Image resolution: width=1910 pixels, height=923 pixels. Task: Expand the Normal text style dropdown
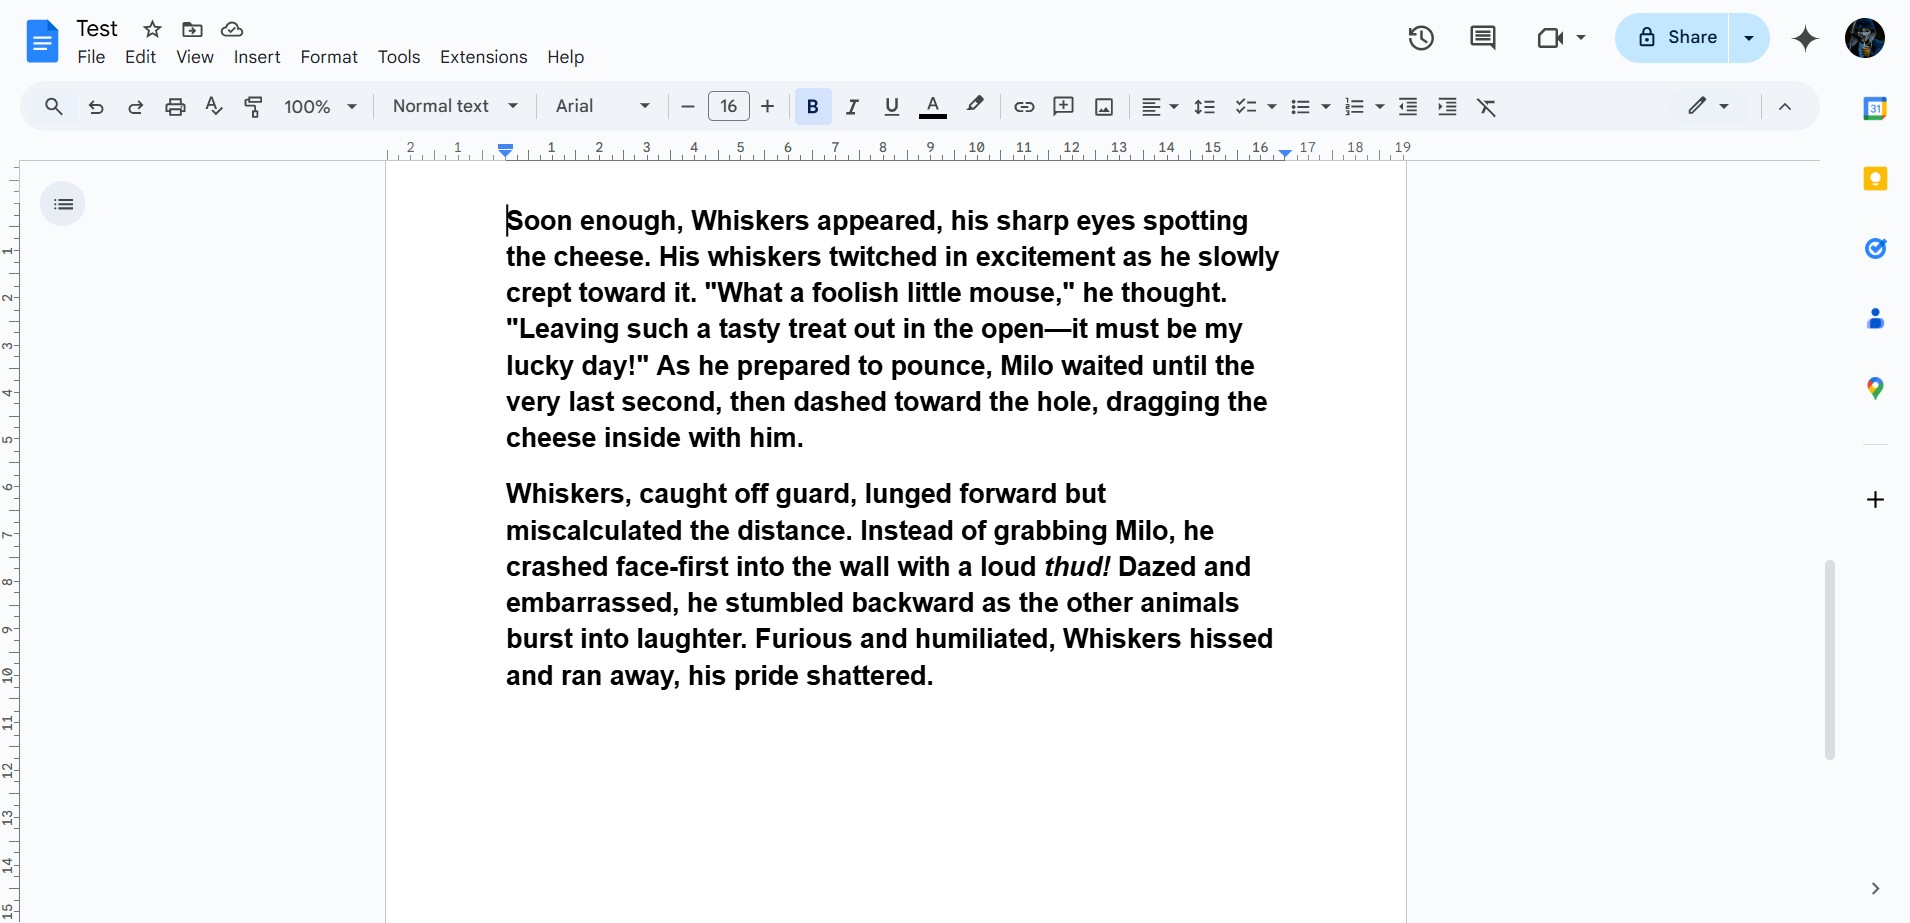tap(455, 106)
